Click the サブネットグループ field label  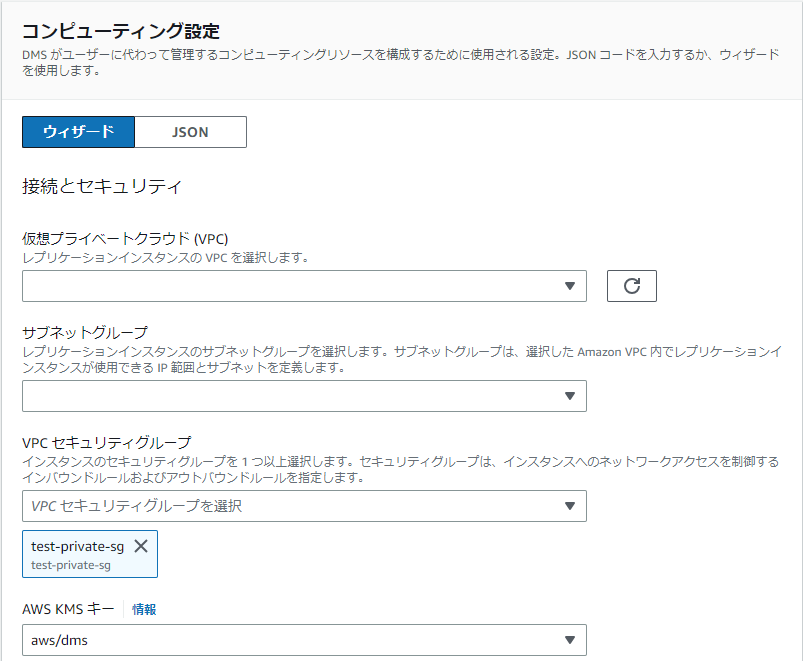(85, 333)
